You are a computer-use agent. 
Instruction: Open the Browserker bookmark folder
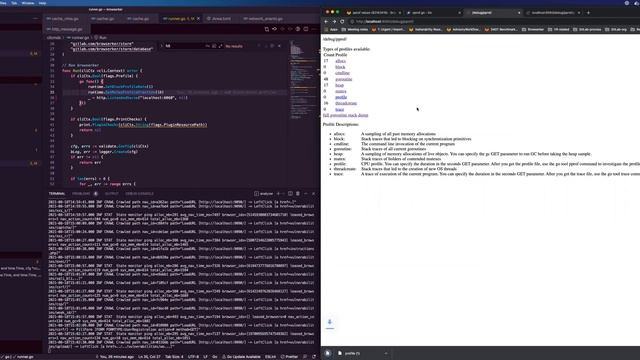[x=533, y=29]
